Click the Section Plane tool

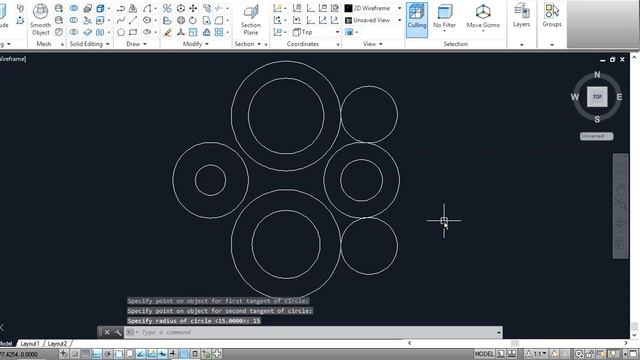[251, 19]
